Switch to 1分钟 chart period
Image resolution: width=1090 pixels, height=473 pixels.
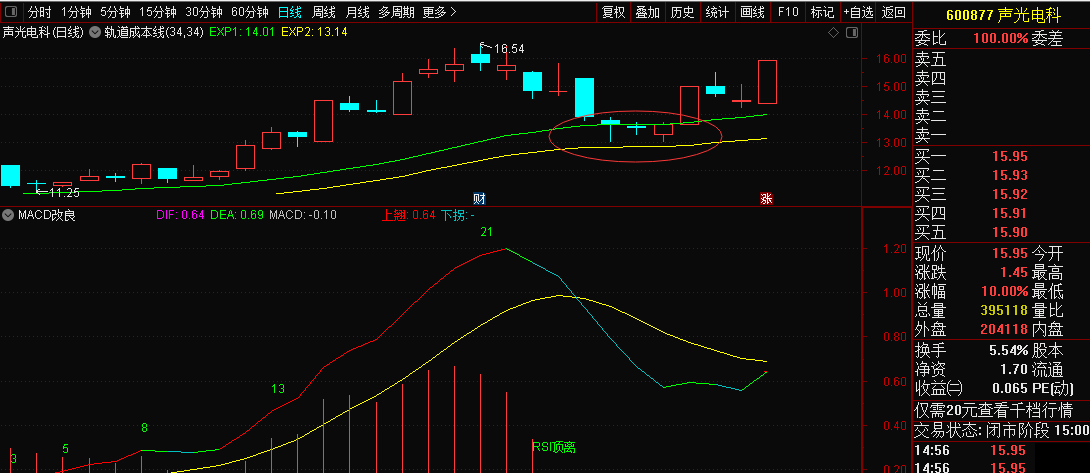point(76,12)
